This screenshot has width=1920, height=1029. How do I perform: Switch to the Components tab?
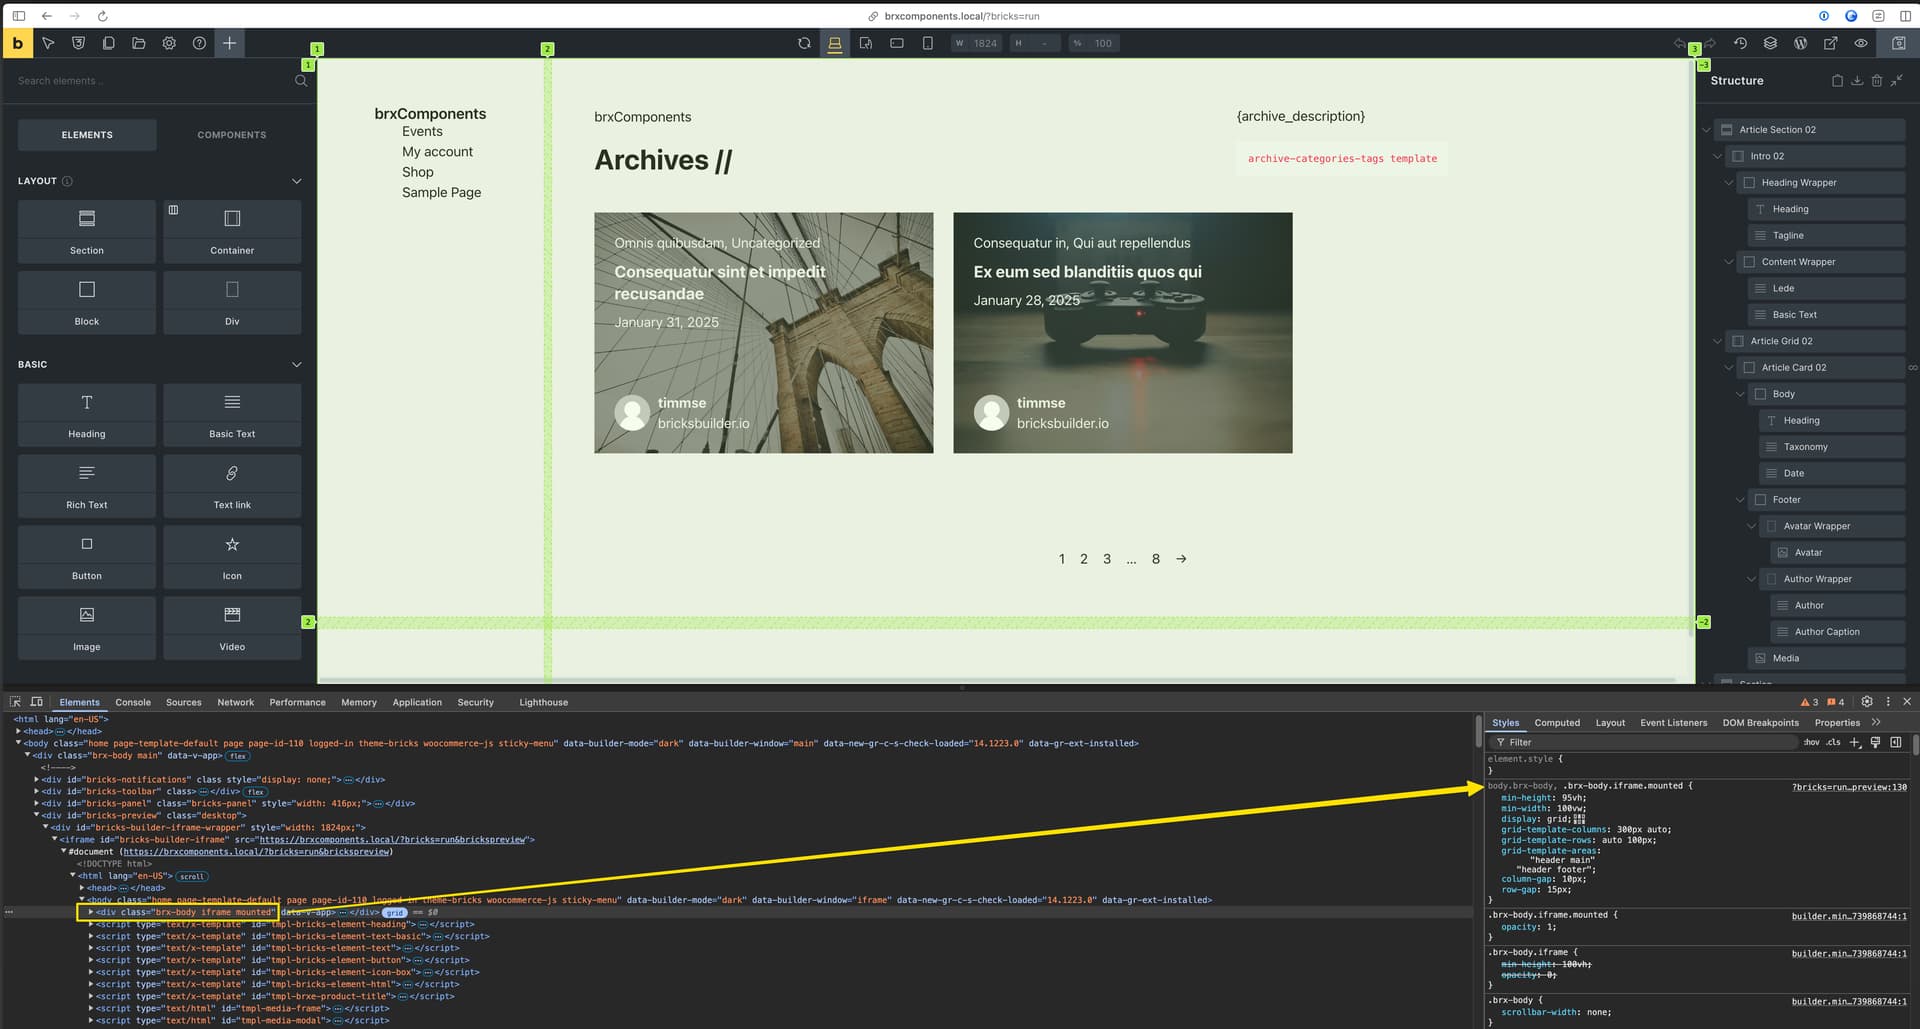coord(232,135)
